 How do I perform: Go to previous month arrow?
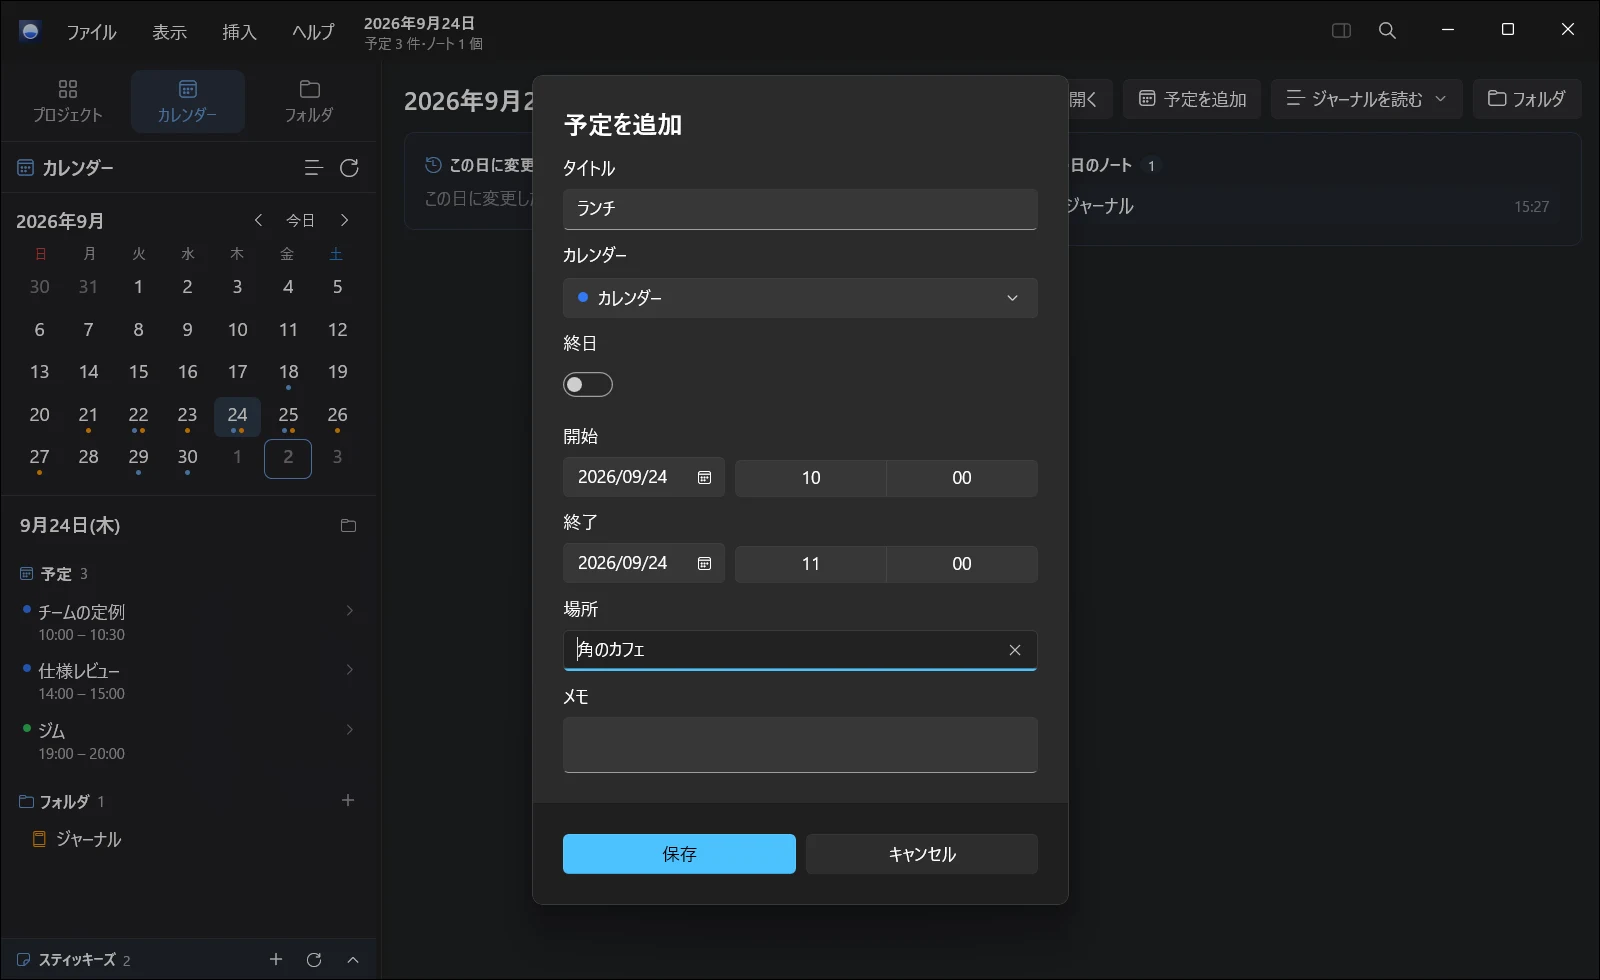pyautogui.click(x=258, y=220)
